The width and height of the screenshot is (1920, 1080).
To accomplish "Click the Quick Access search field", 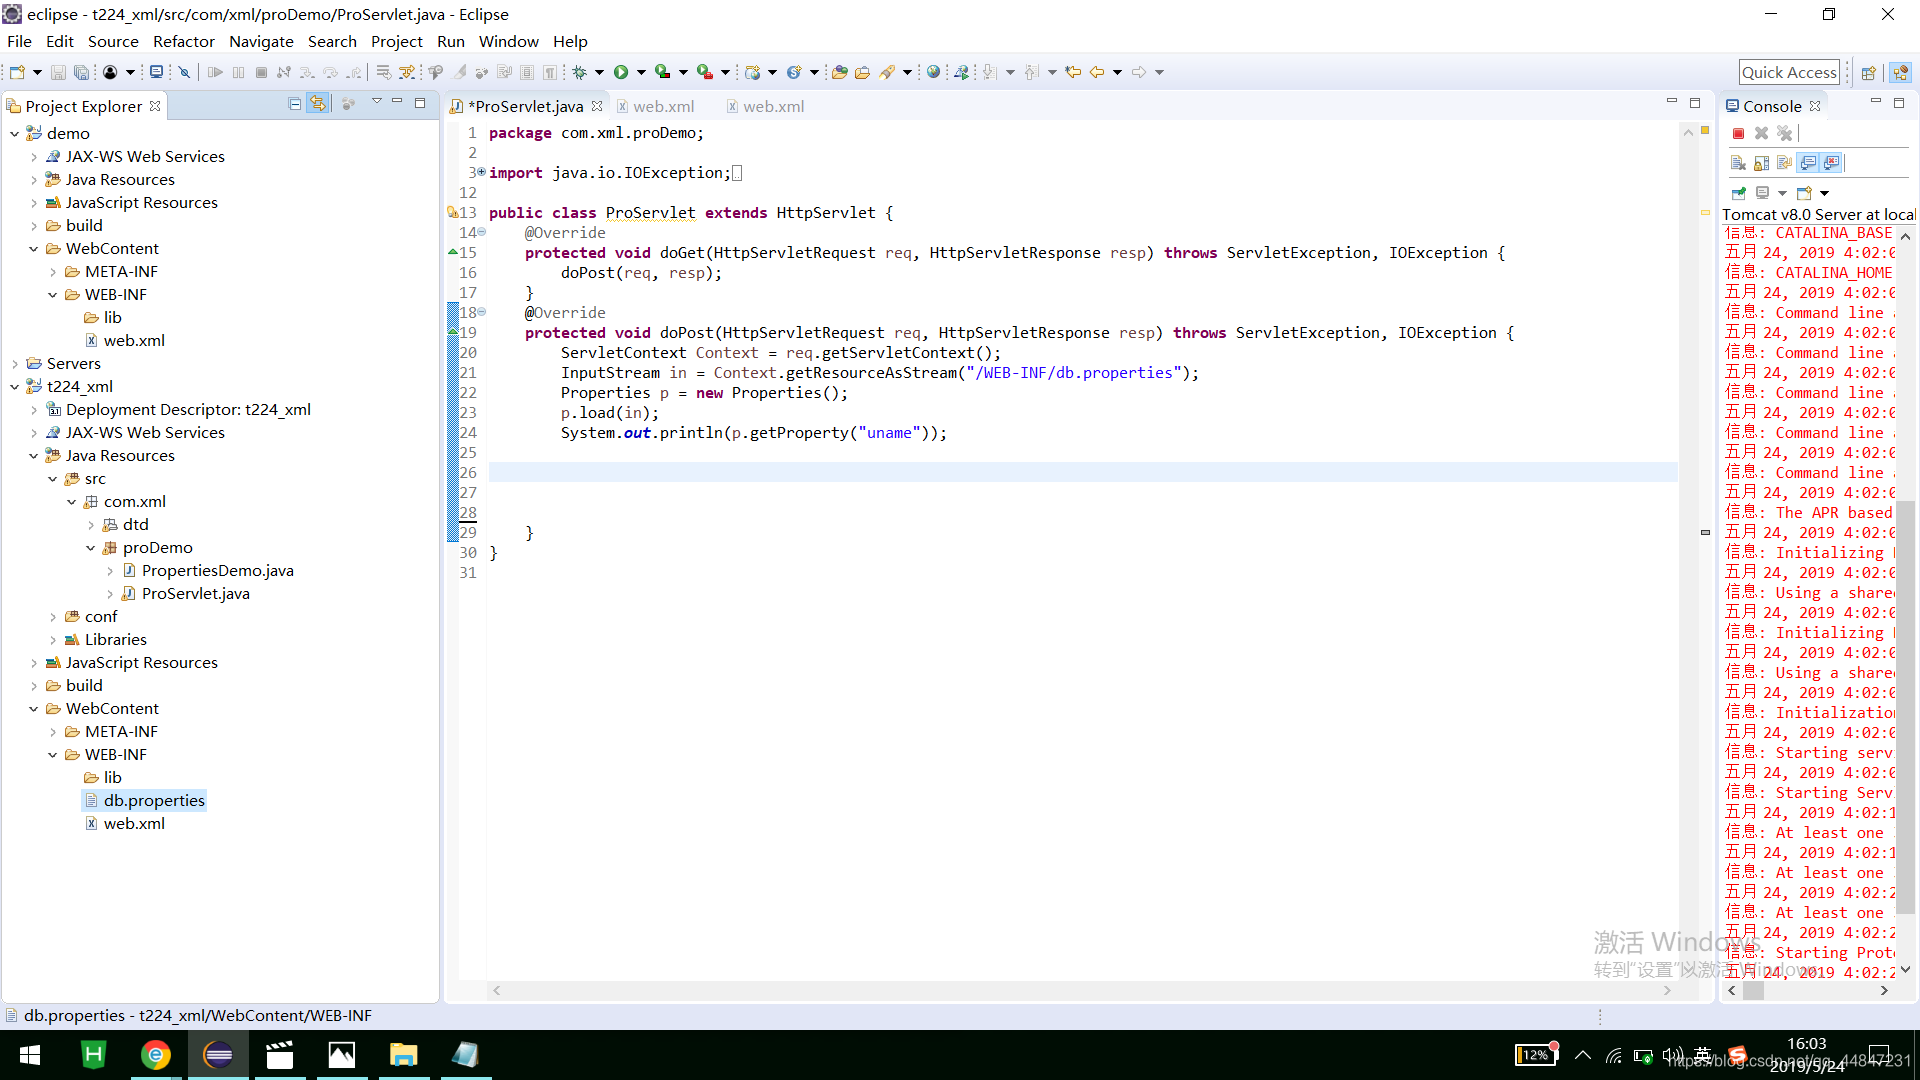I will (1789, 72).
